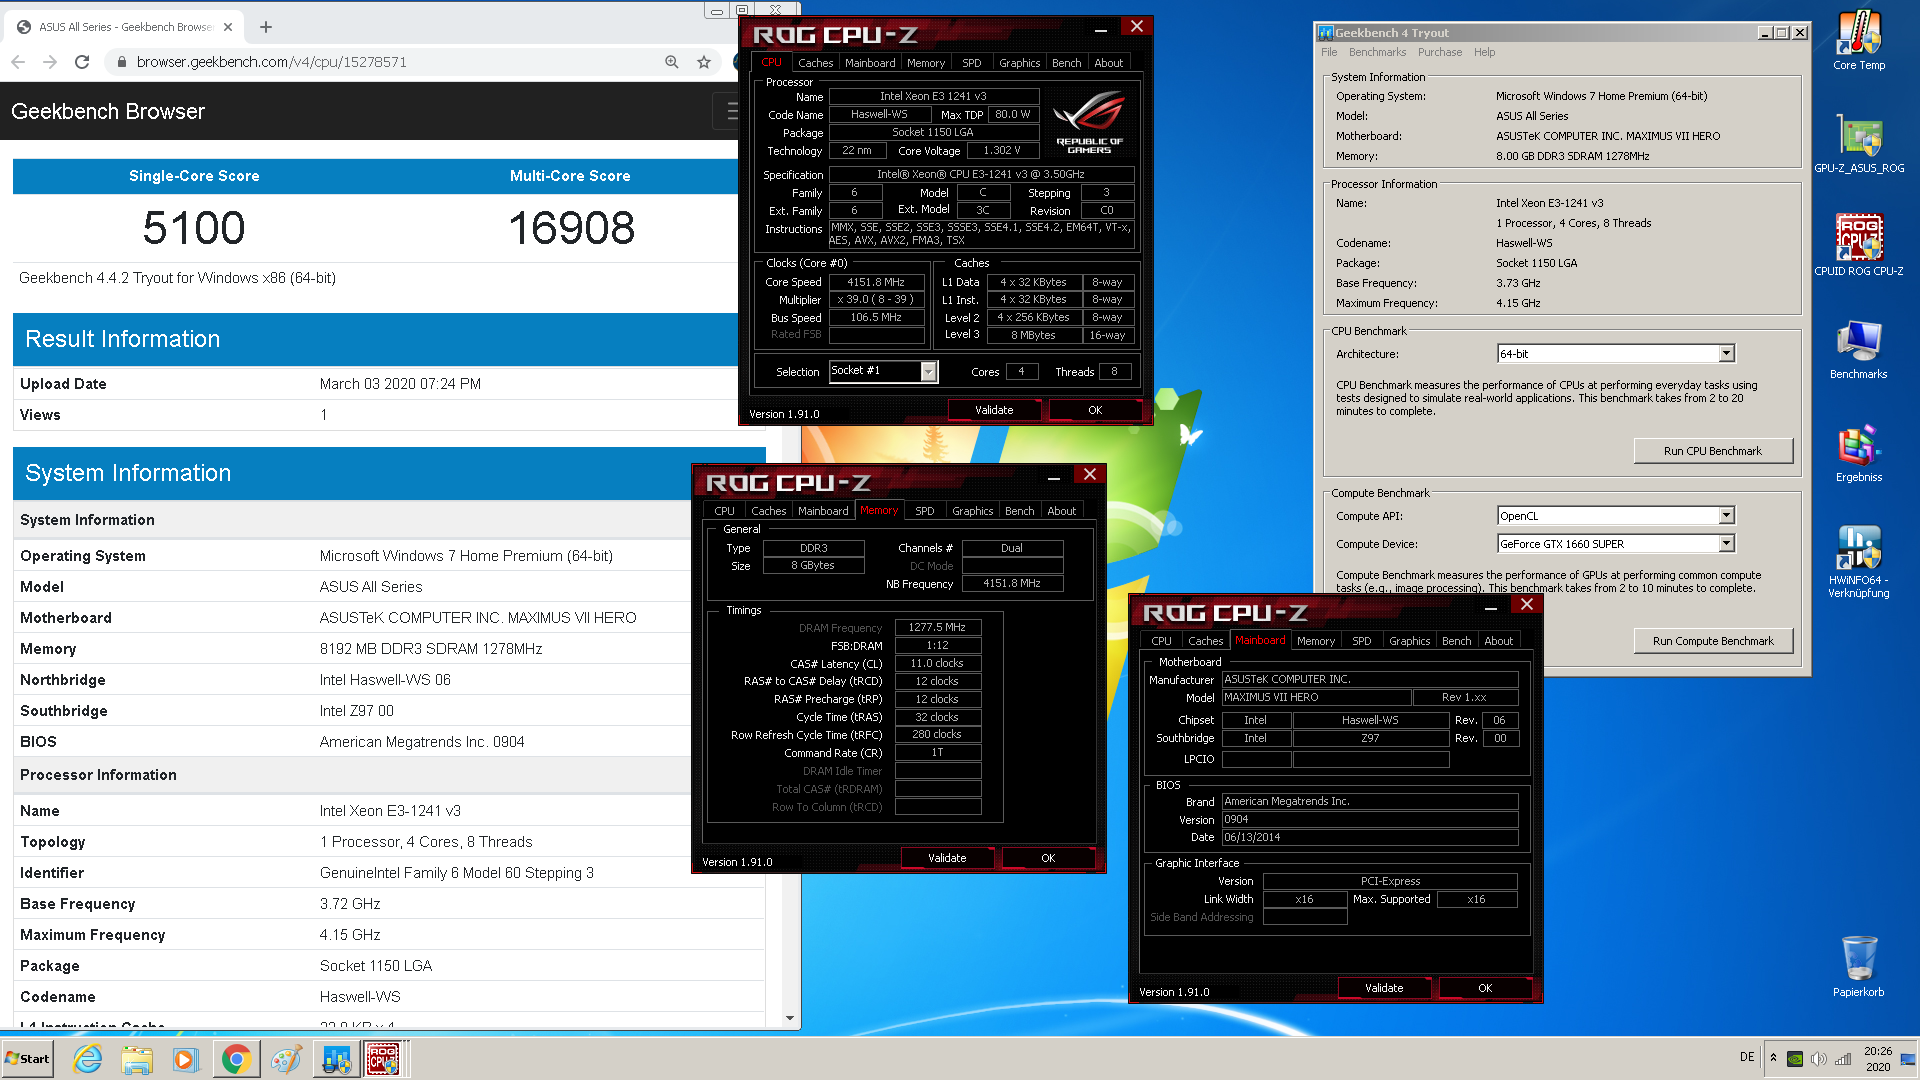Switch to Graphics tab in memory CPU-Z window
Viewport: 1920px width, 1080px height.
pyautogui.click(x=972, y=511)
